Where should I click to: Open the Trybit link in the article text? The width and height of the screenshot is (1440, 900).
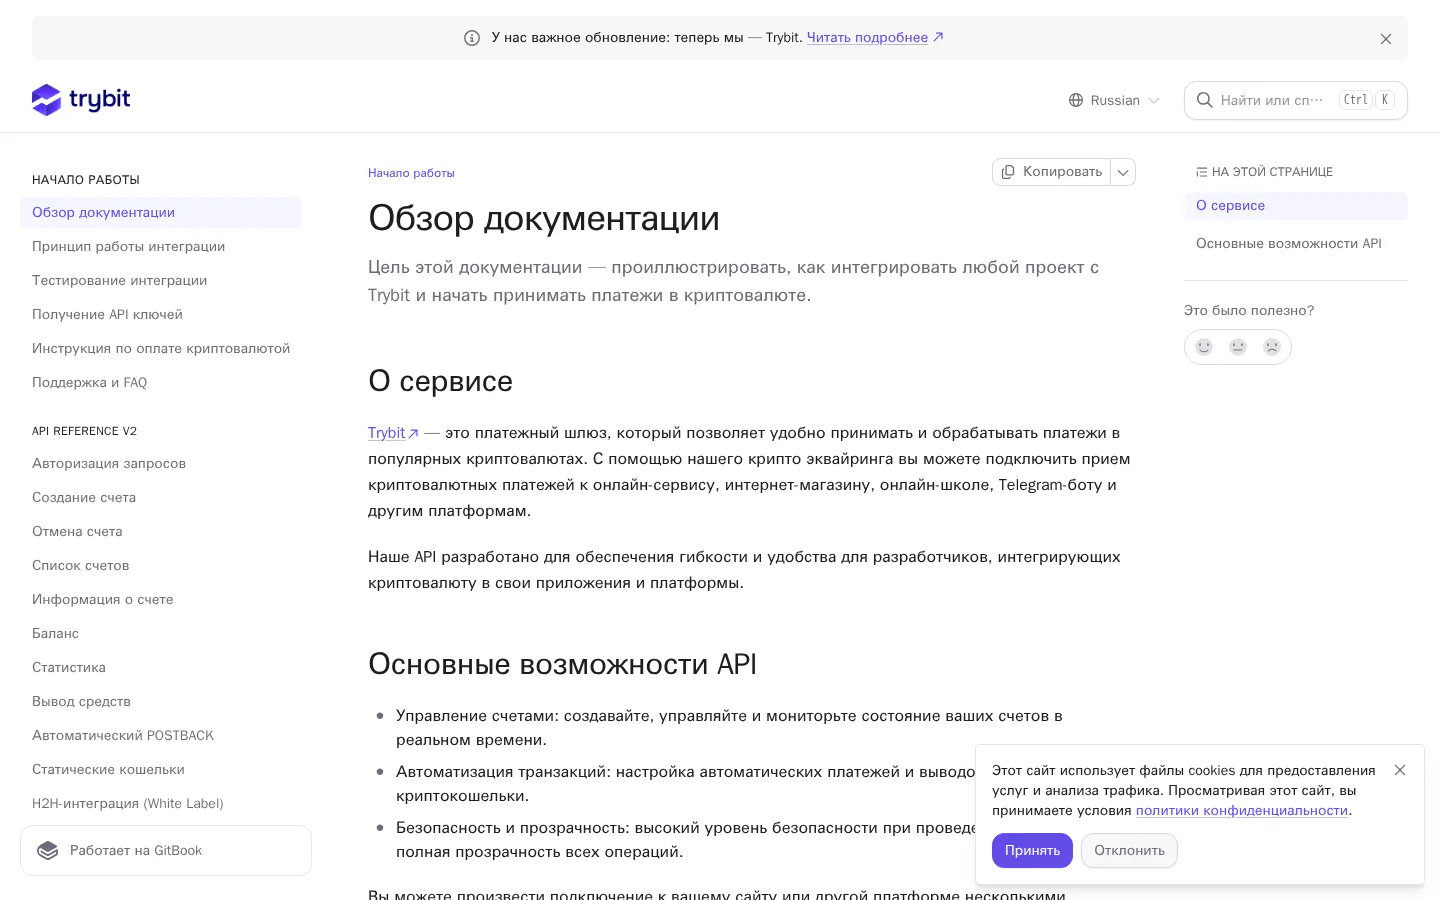click(x=393, y=433)
